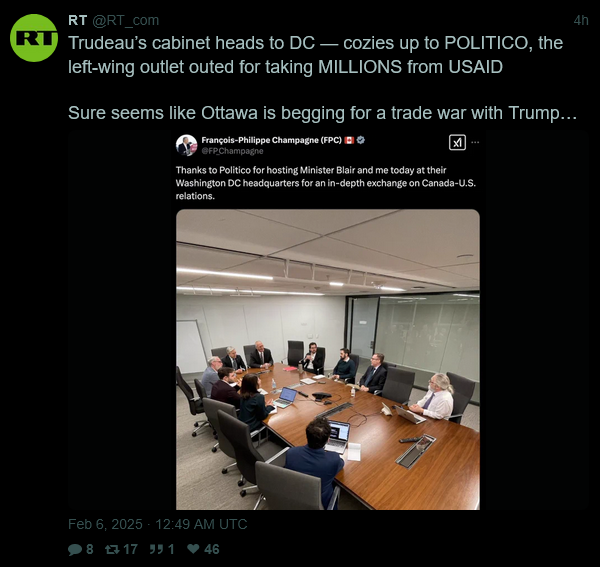The image size is (600, 567).
Task: Click François-Philippe Champagne's profile picture
Action: point(186,145)
